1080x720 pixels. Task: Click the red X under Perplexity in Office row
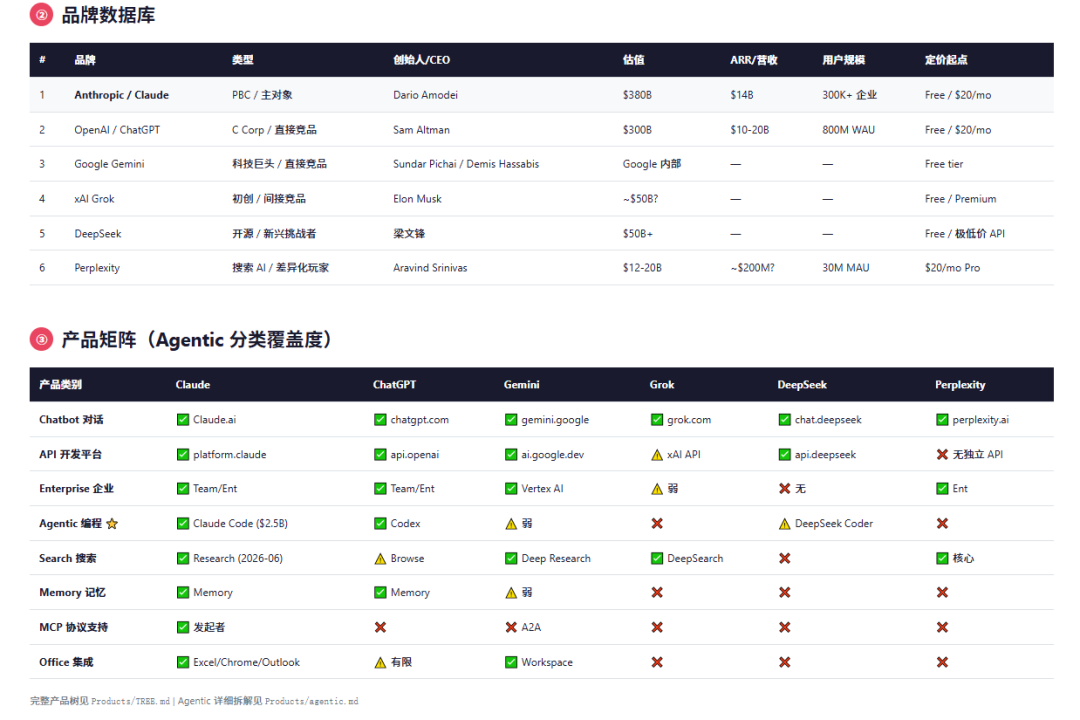tap(942, 662)
